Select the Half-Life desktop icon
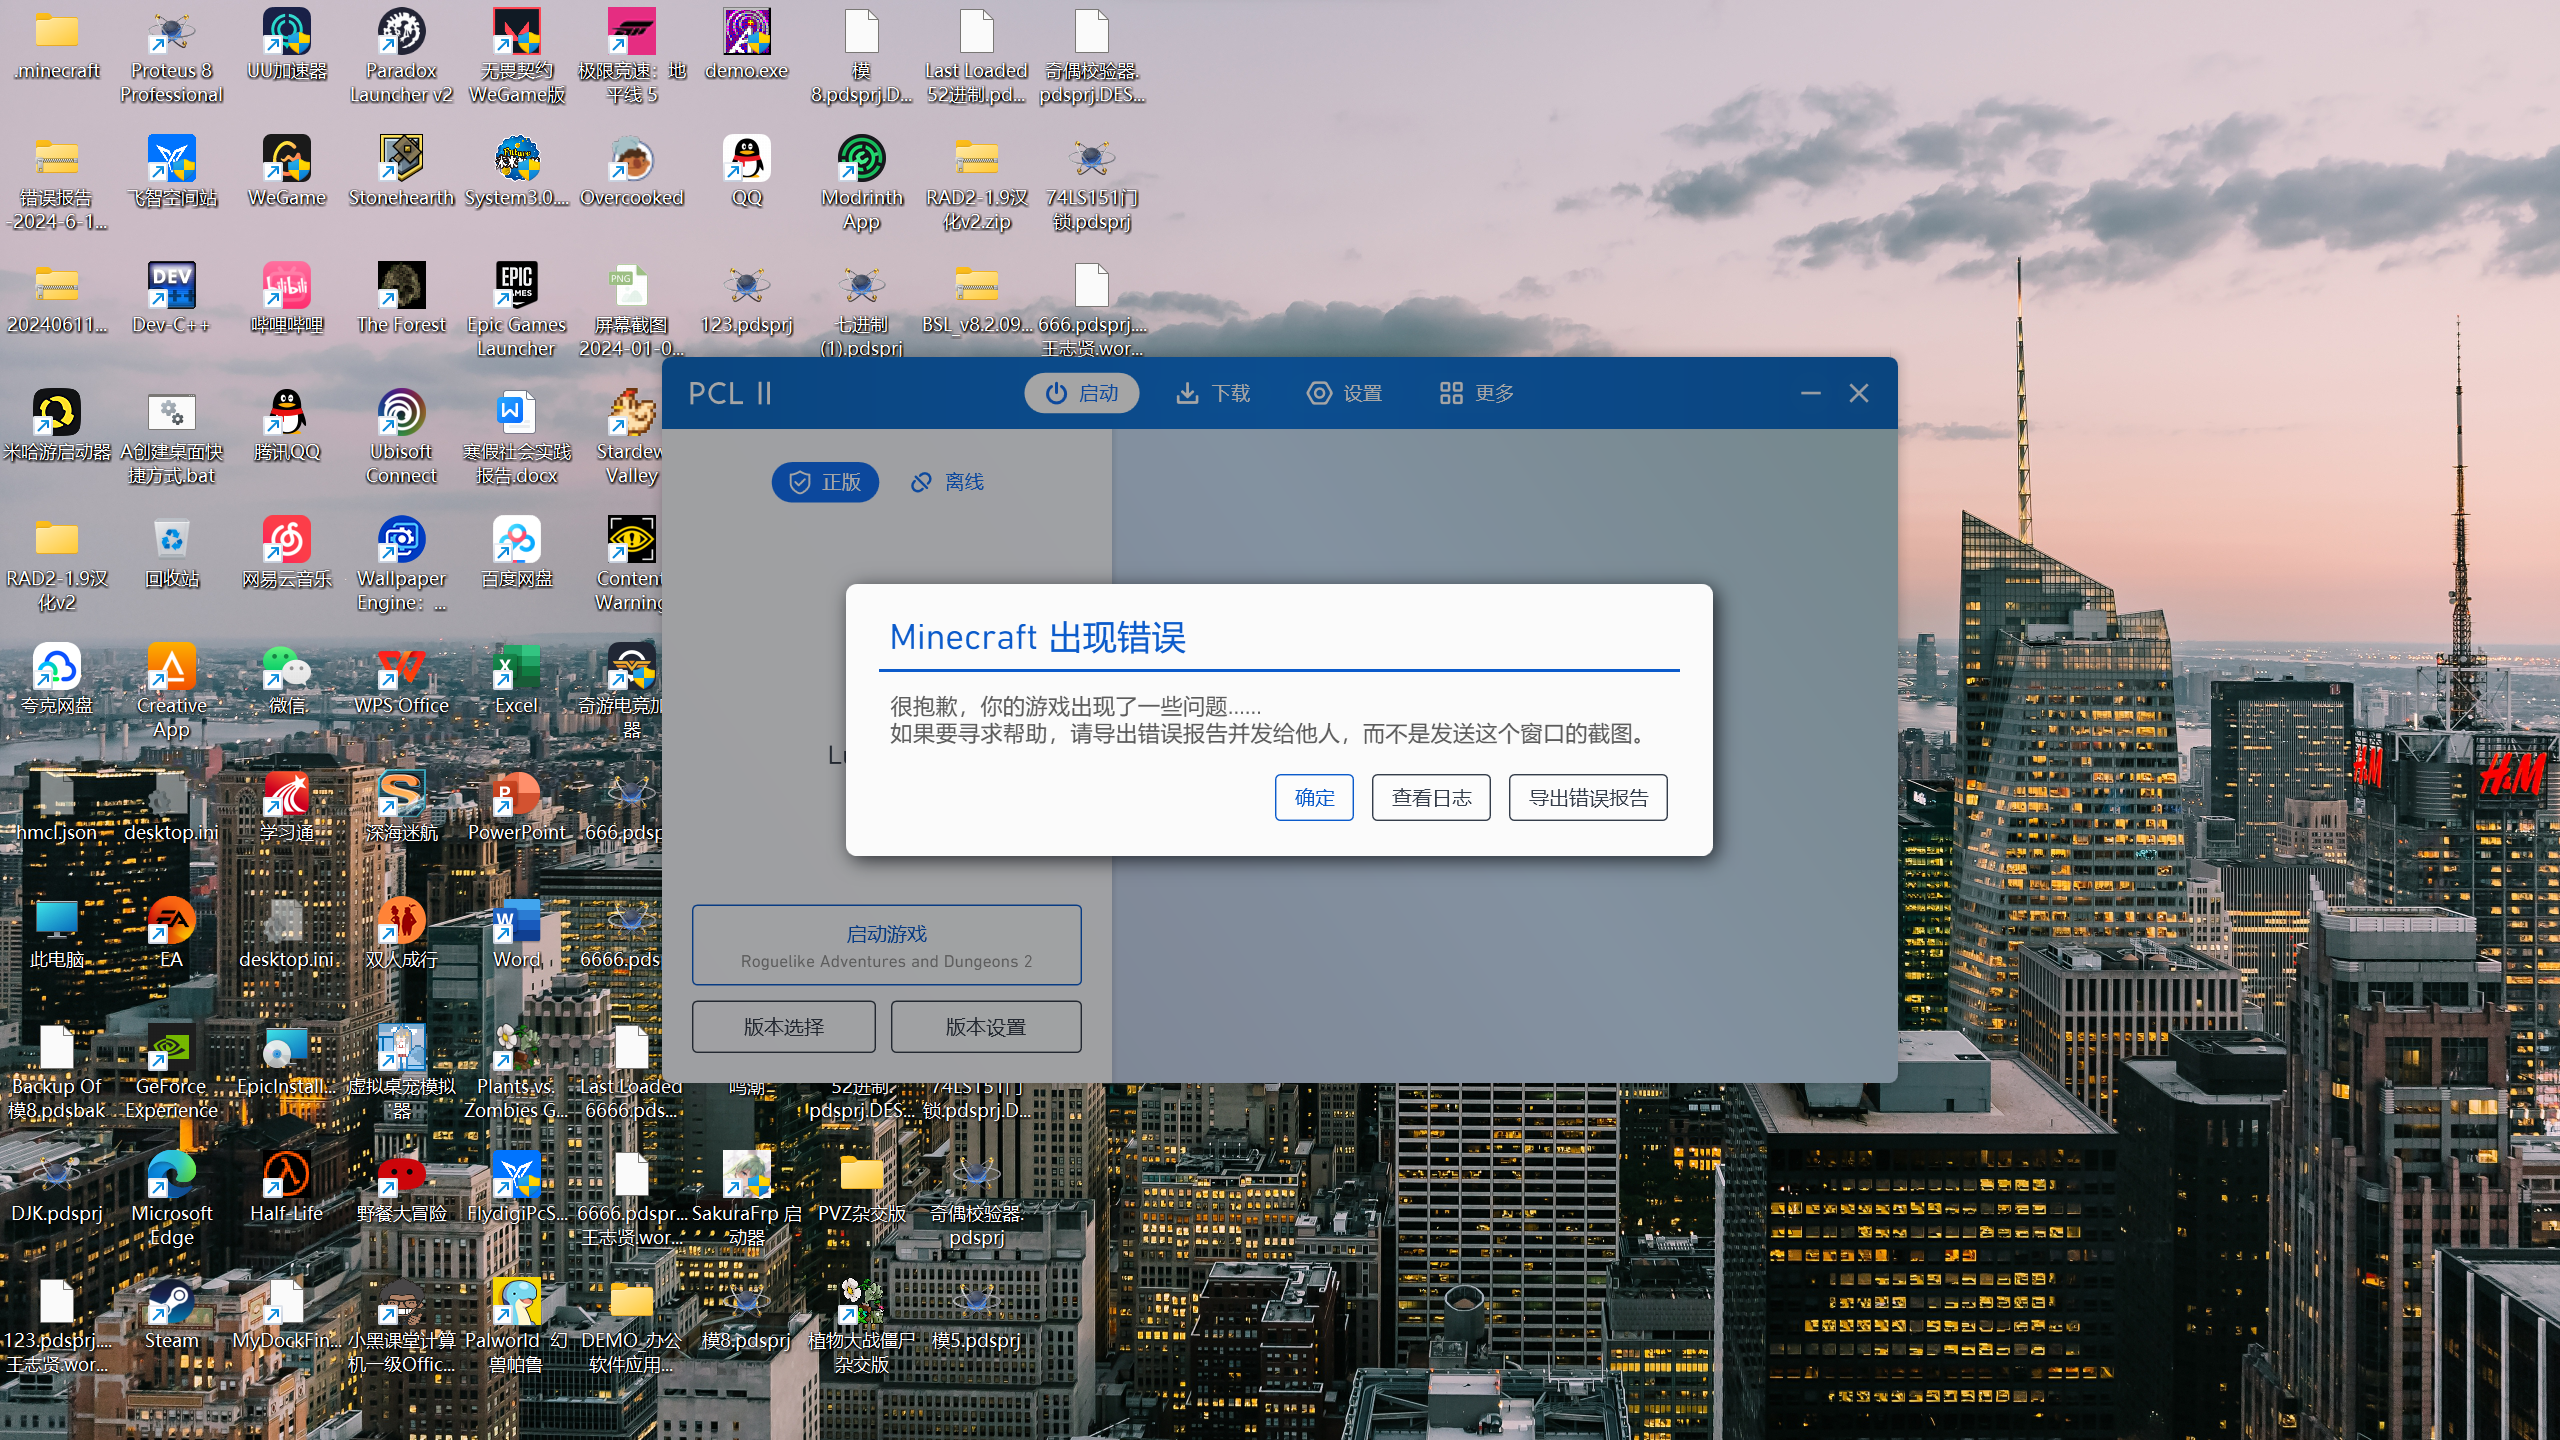The image size is (2560, 1440). (287, 1188)
